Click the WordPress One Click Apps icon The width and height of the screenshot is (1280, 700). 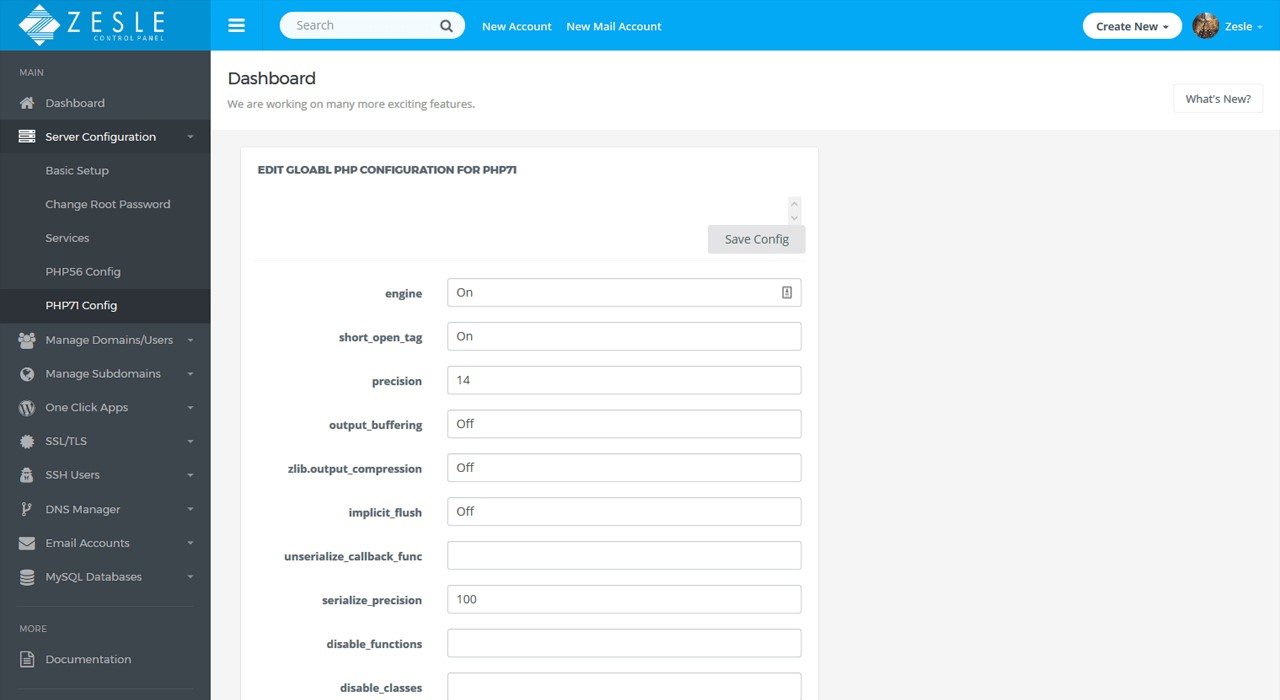pyautogui.click(x=27, y=408)
